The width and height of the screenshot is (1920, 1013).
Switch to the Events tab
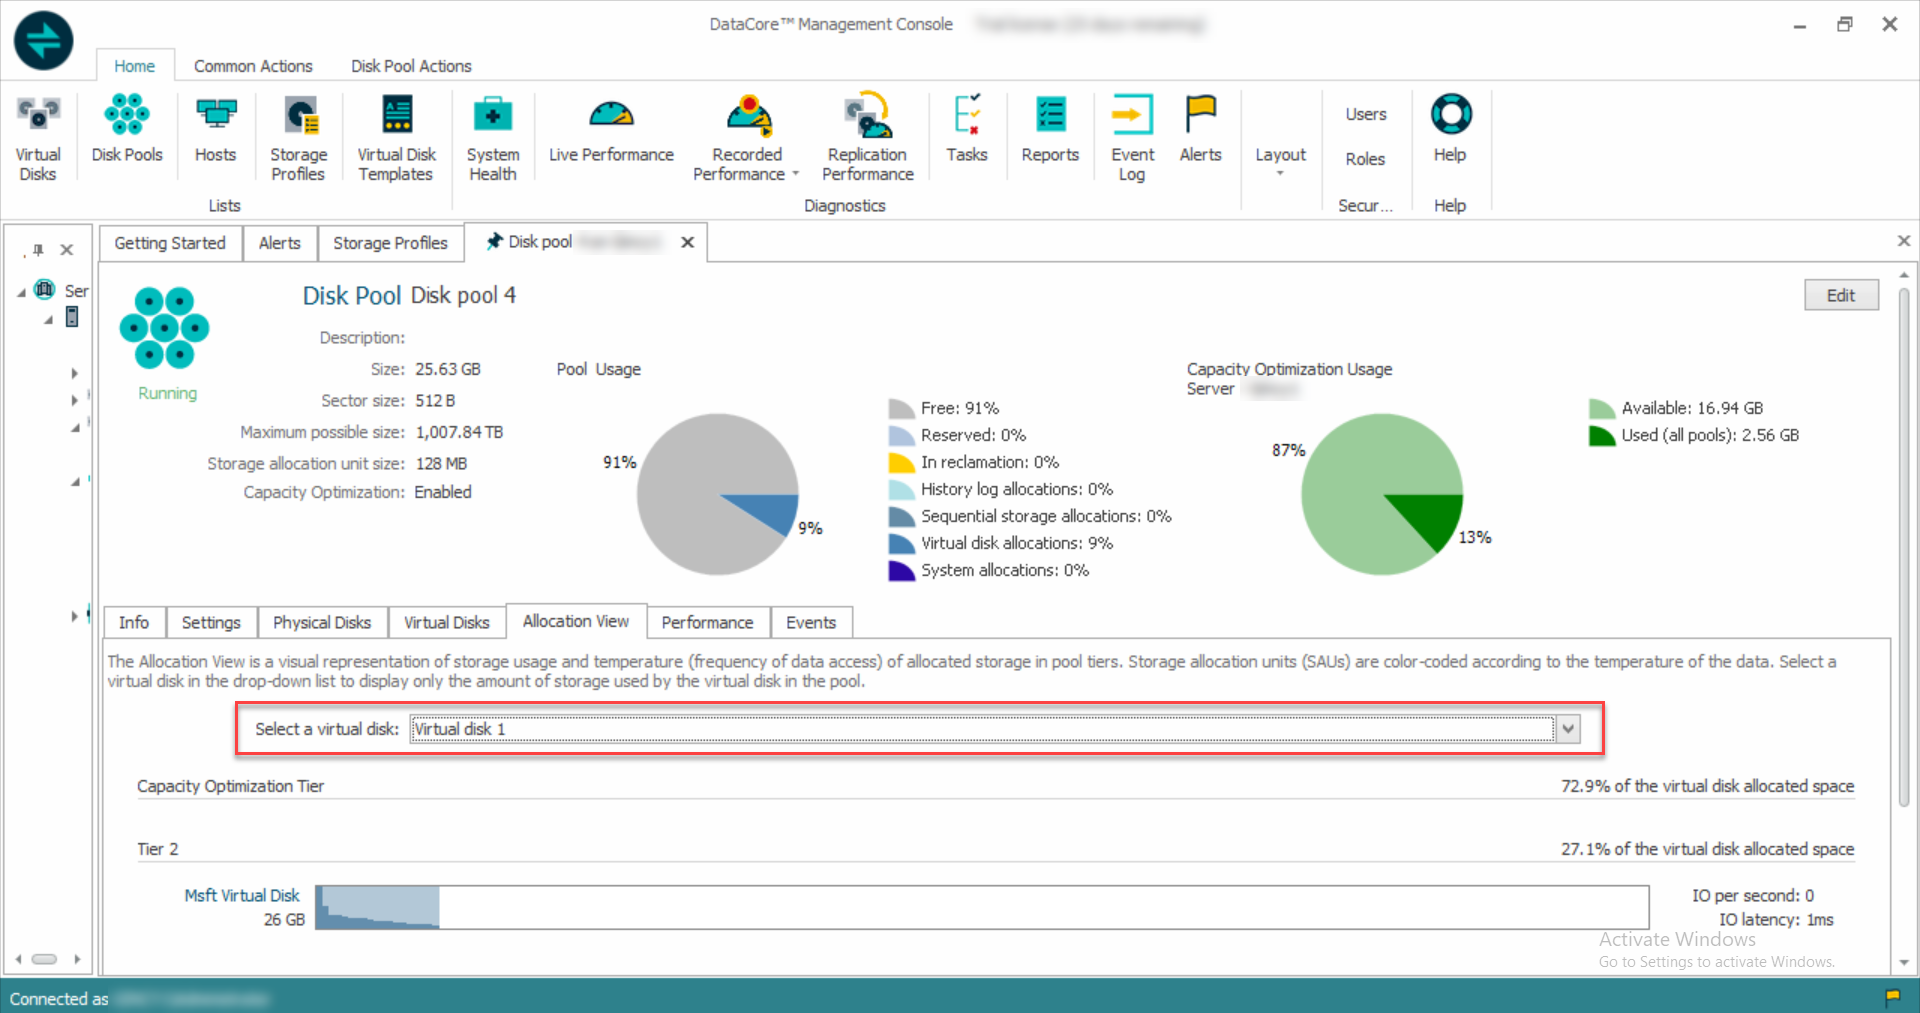pos(811,622)
